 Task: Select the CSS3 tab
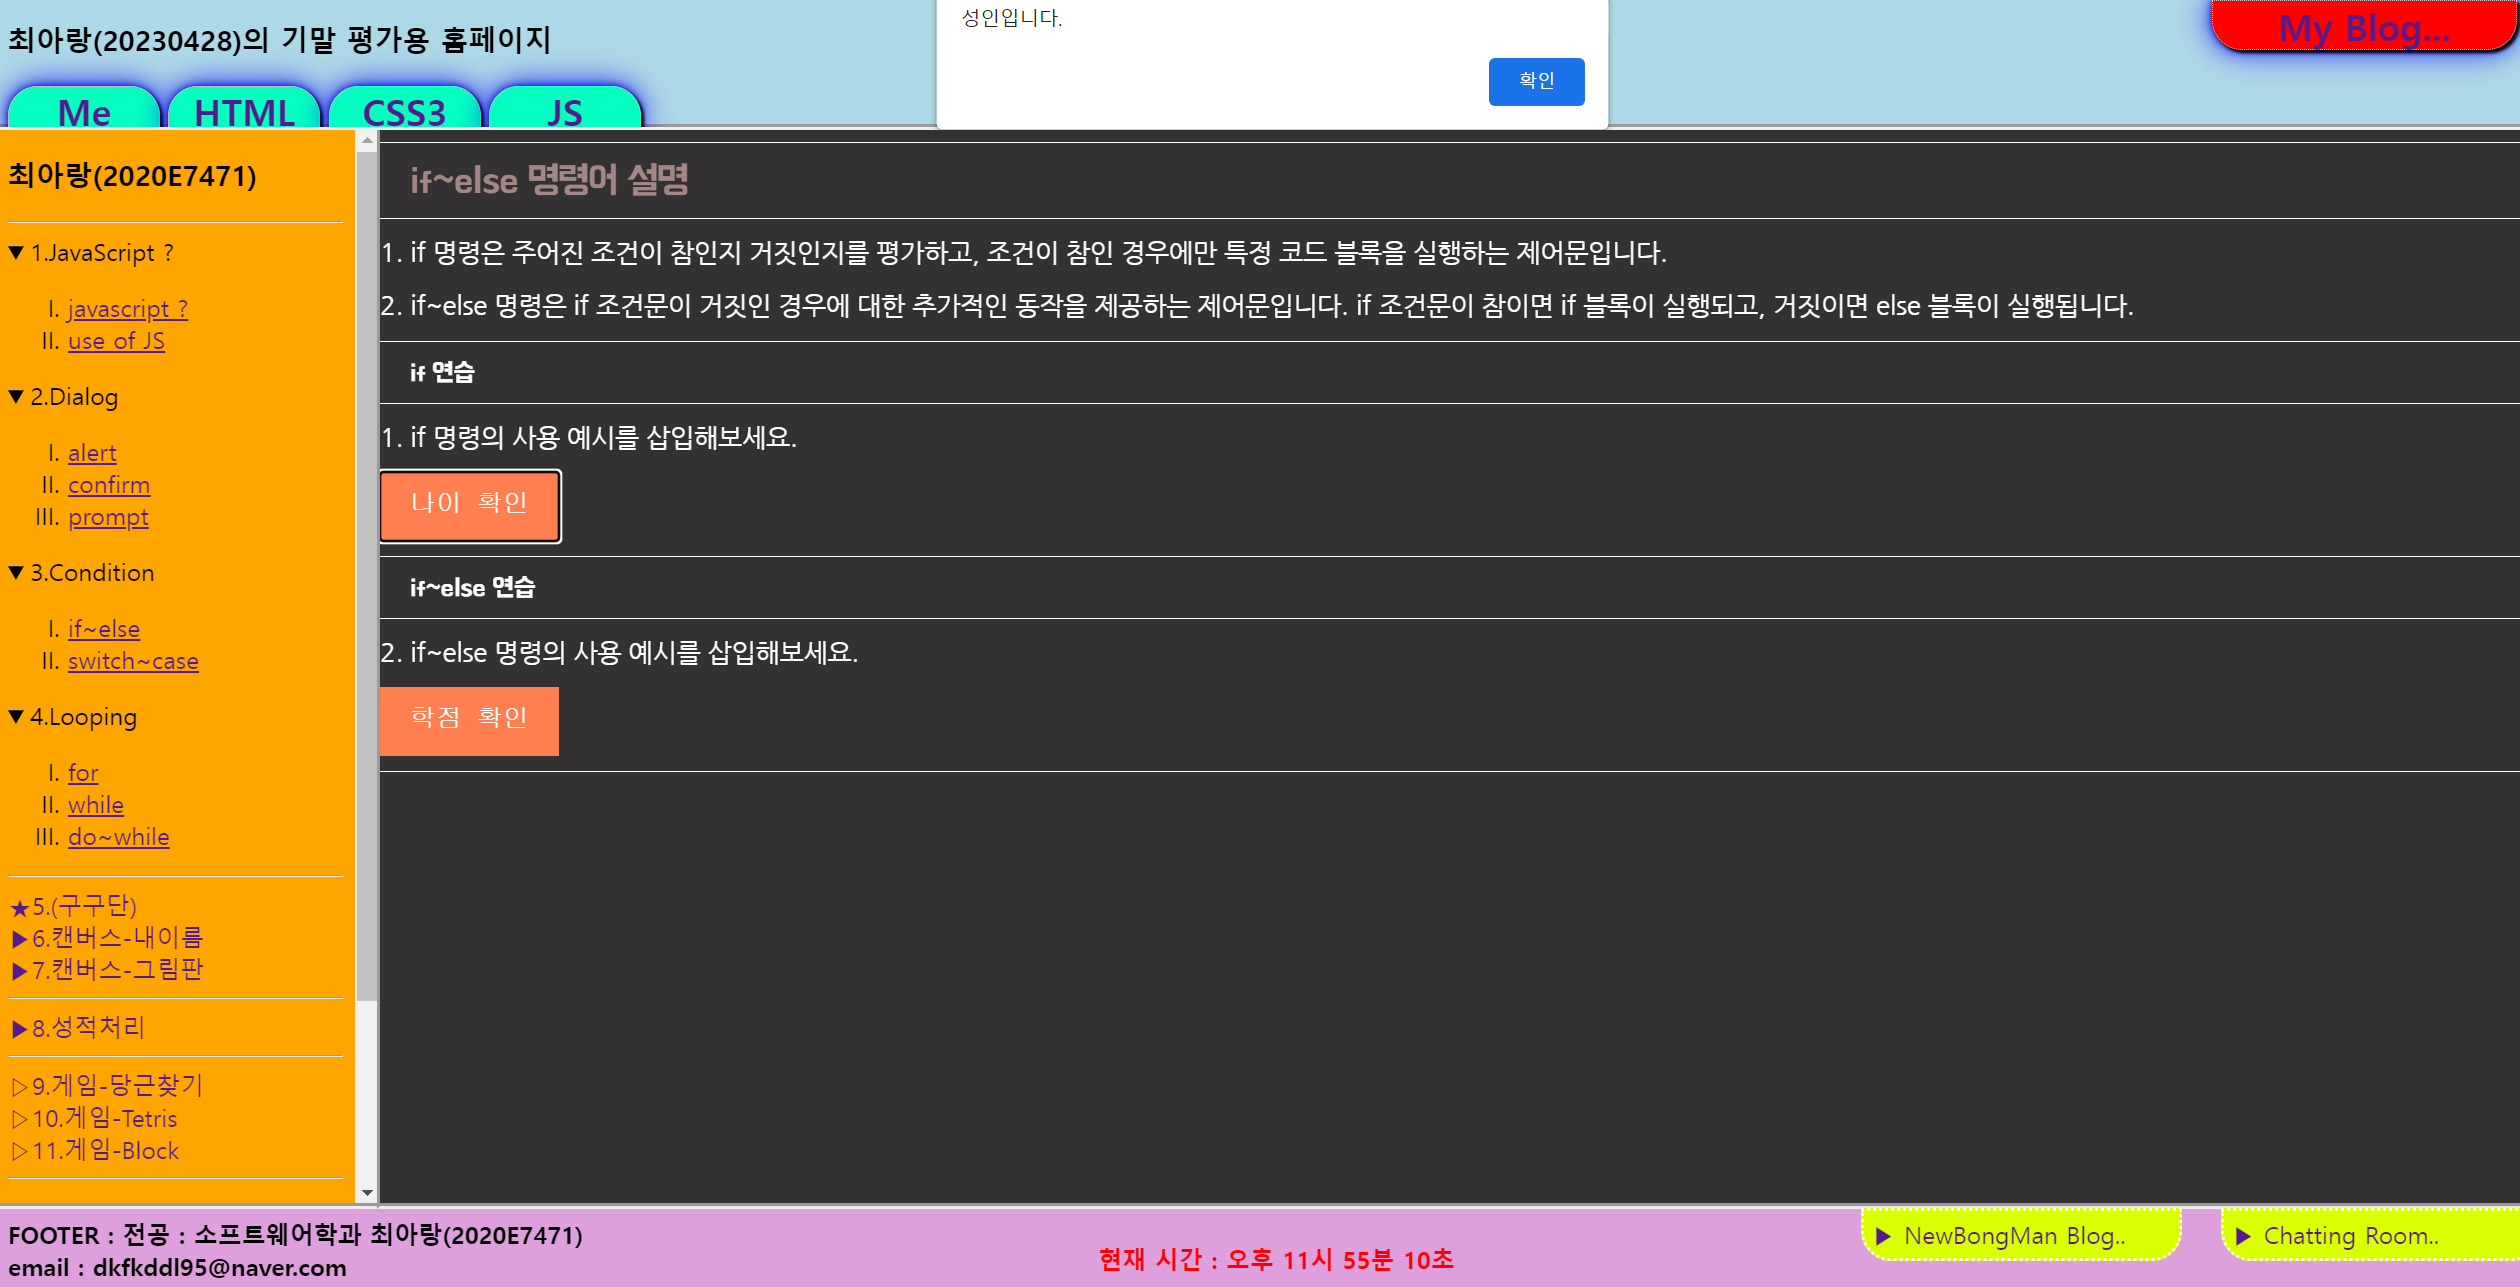pyautogui.click(x=404, y=110)
